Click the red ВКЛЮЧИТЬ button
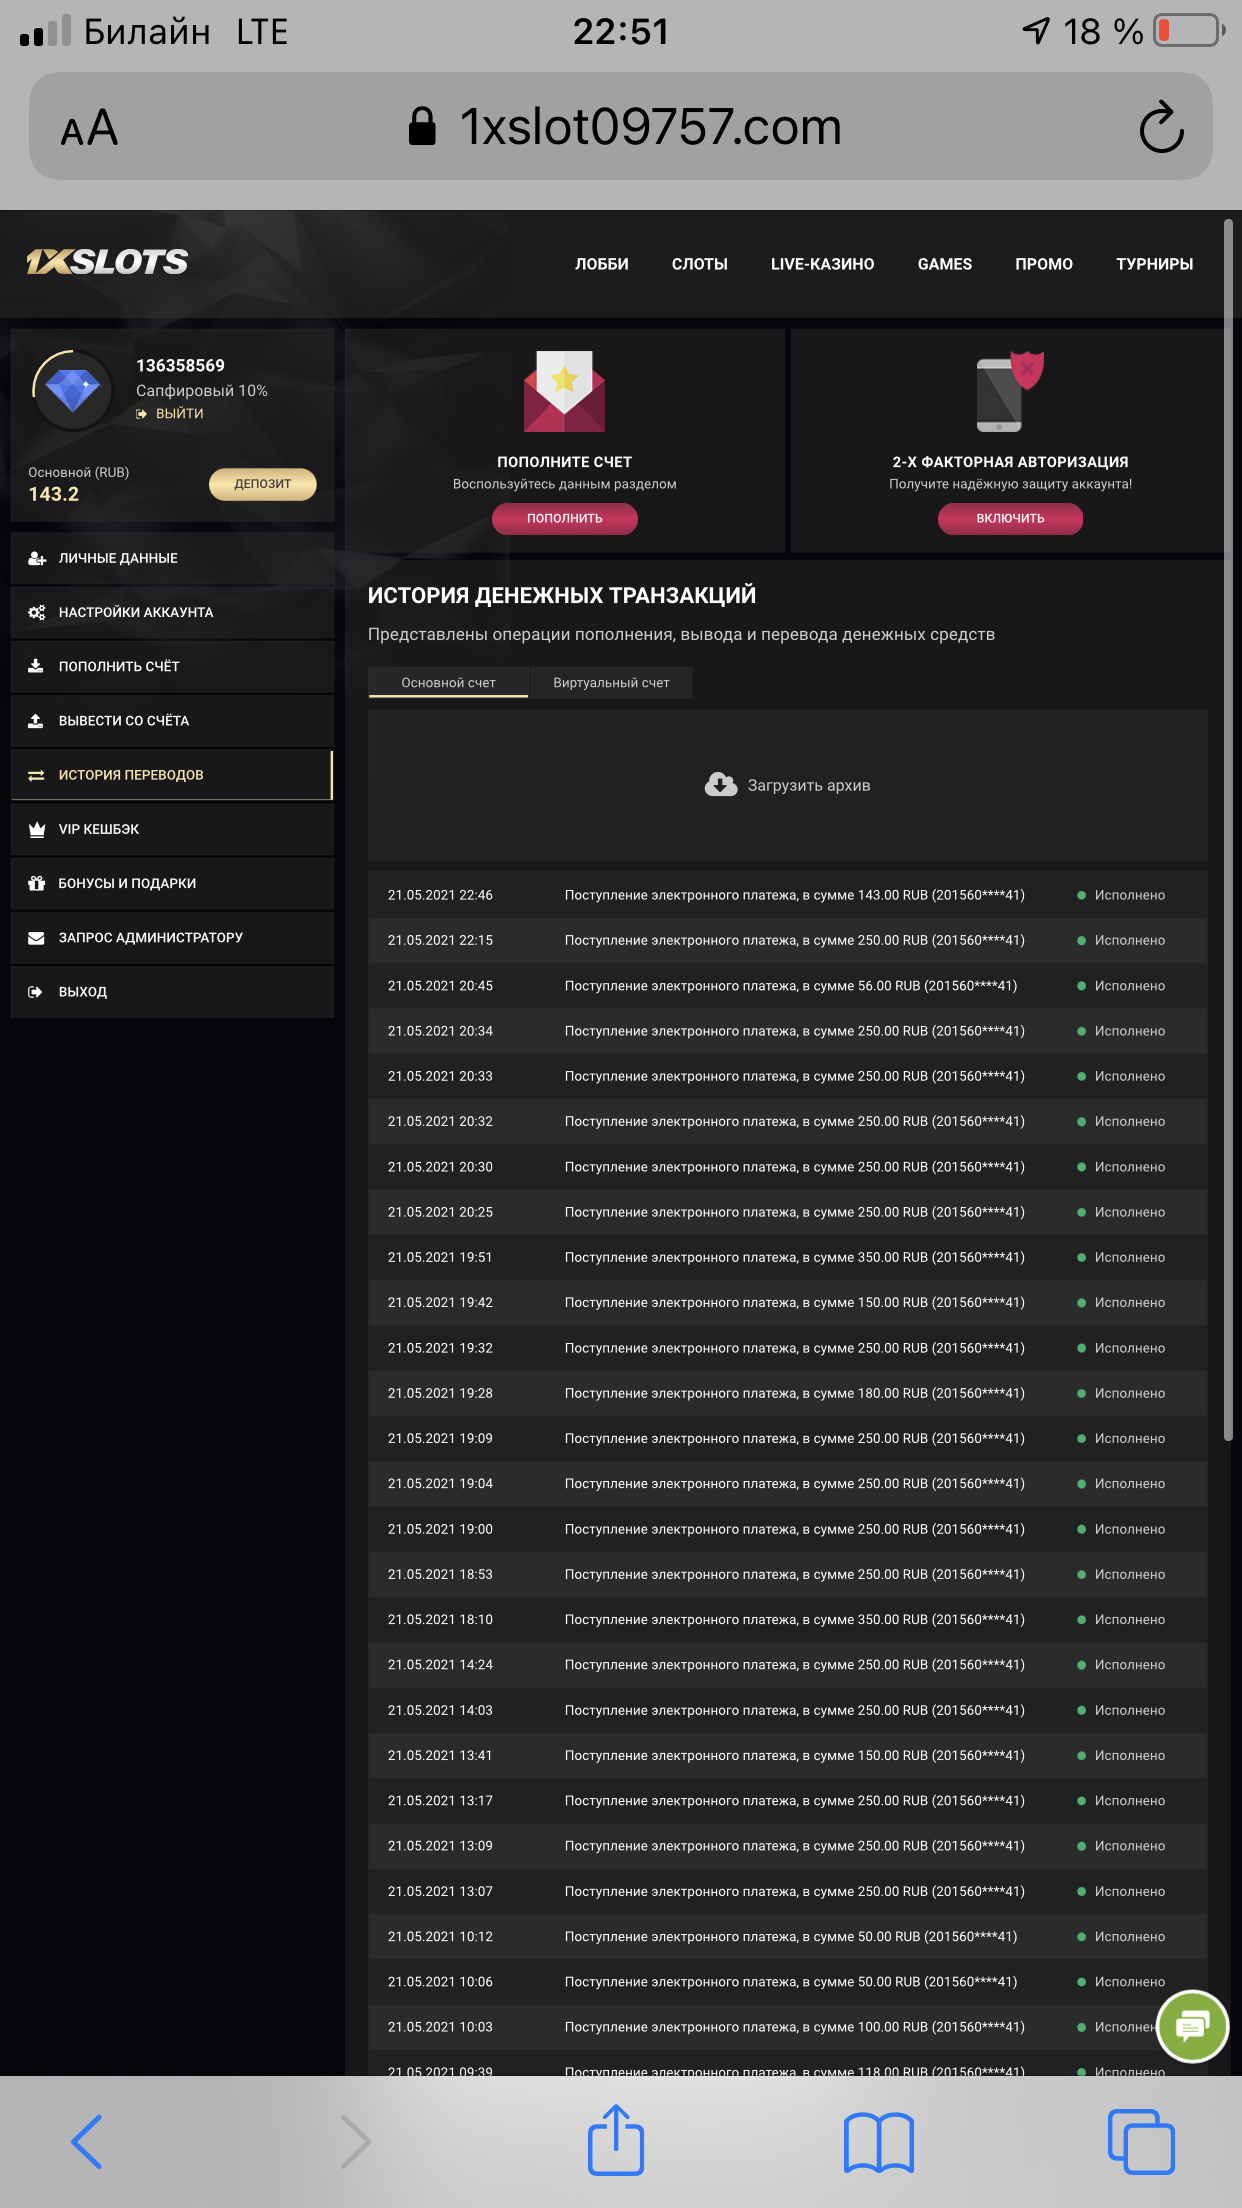The height and width of the screenshot is (2208, 1242). 1010,518
